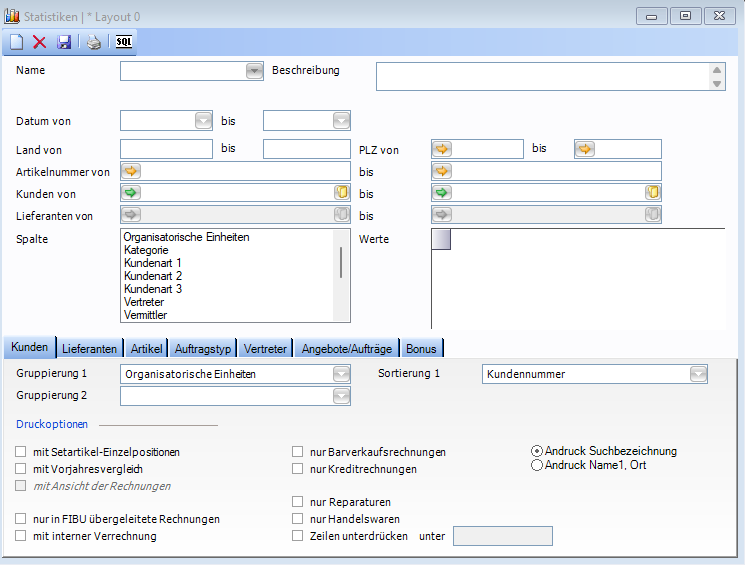The width and height of the screenshot is (745, 565).
Task: Toggle Zeilen unterdrücken checkbox
Action: tap(297, 536)
